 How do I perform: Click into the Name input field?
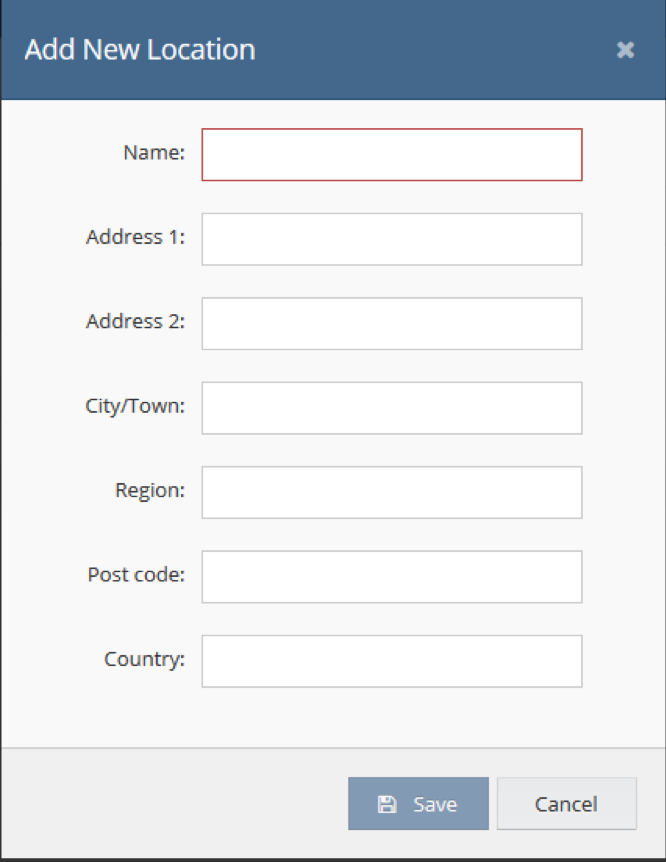coord(392,154)
